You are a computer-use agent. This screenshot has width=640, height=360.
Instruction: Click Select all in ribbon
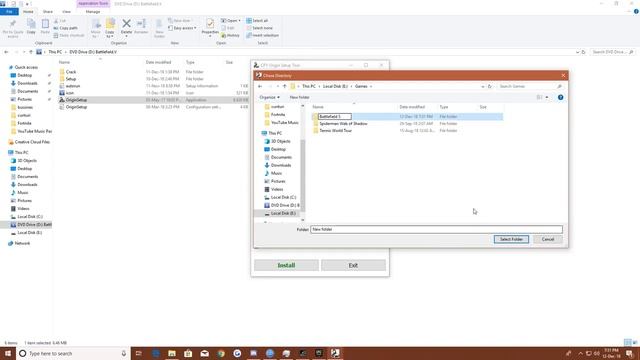pos(257,21)
